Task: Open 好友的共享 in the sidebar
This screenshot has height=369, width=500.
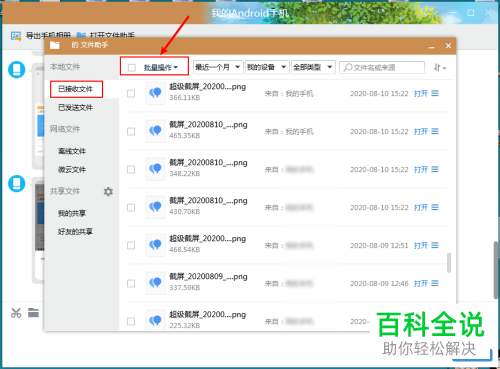Action: pyautogui.click(x=75, y=232)
